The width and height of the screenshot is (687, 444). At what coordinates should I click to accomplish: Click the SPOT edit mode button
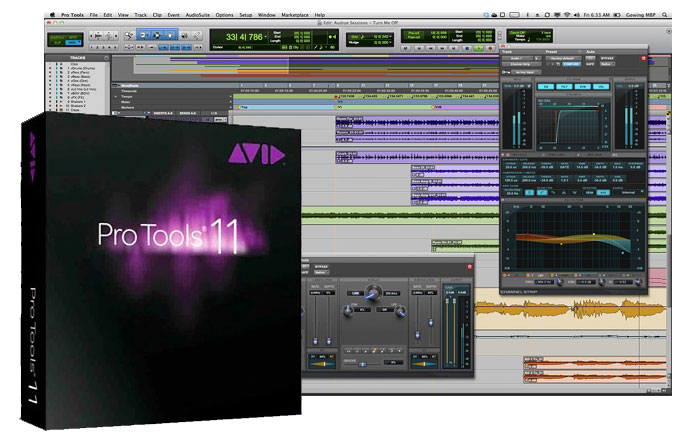[73, 37]
